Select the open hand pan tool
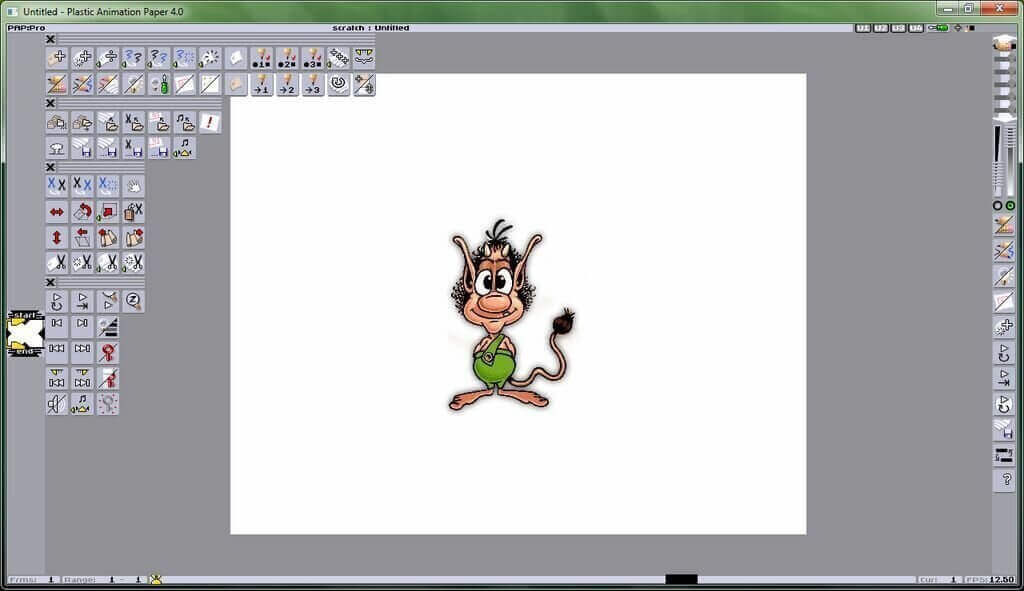This screenshot has height=591, width=1024. pos(133,186)
